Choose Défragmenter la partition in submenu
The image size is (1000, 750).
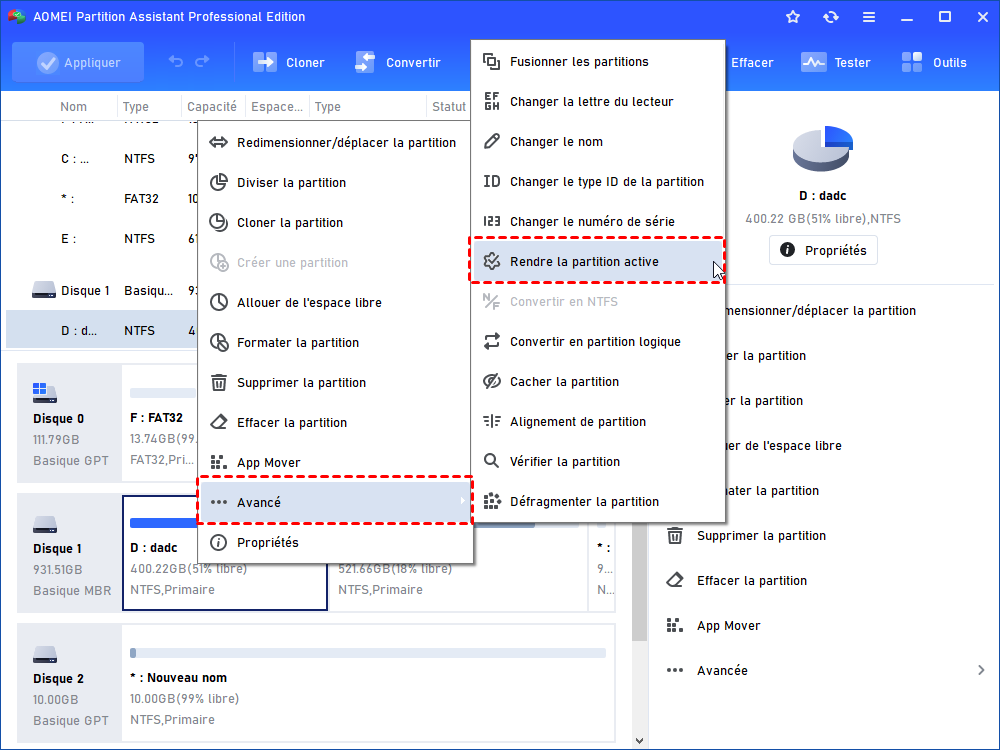598,502
